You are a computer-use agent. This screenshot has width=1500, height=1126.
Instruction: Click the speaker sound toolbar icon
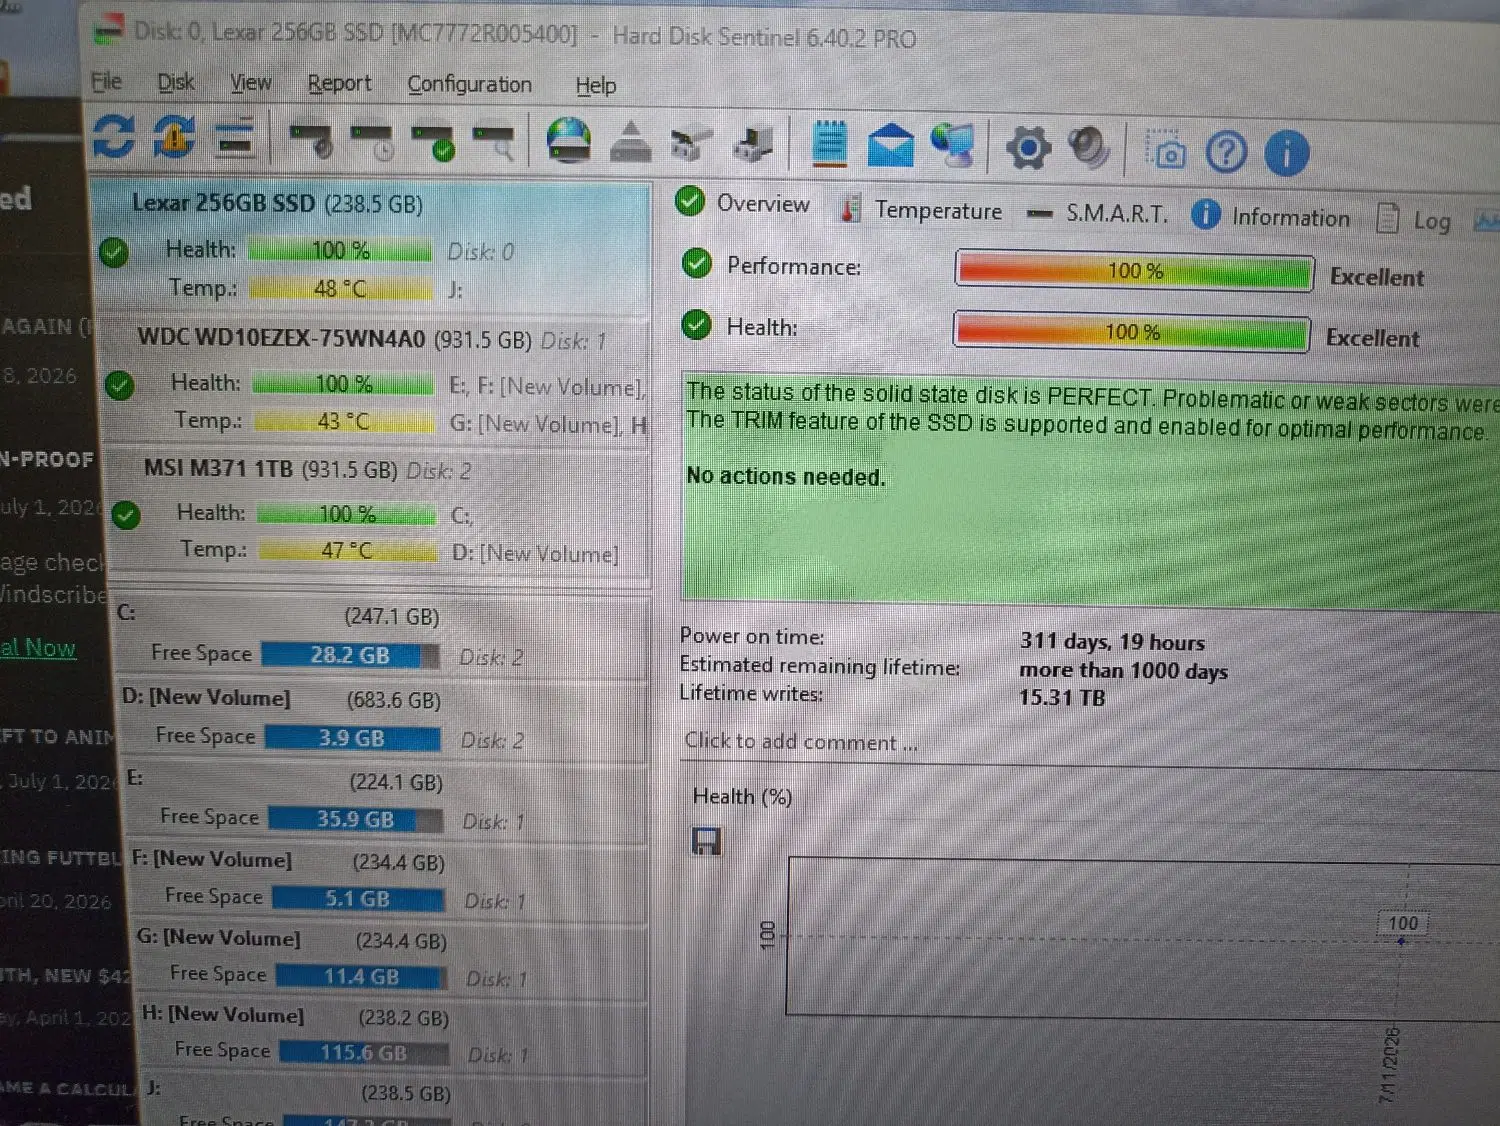1088,149
